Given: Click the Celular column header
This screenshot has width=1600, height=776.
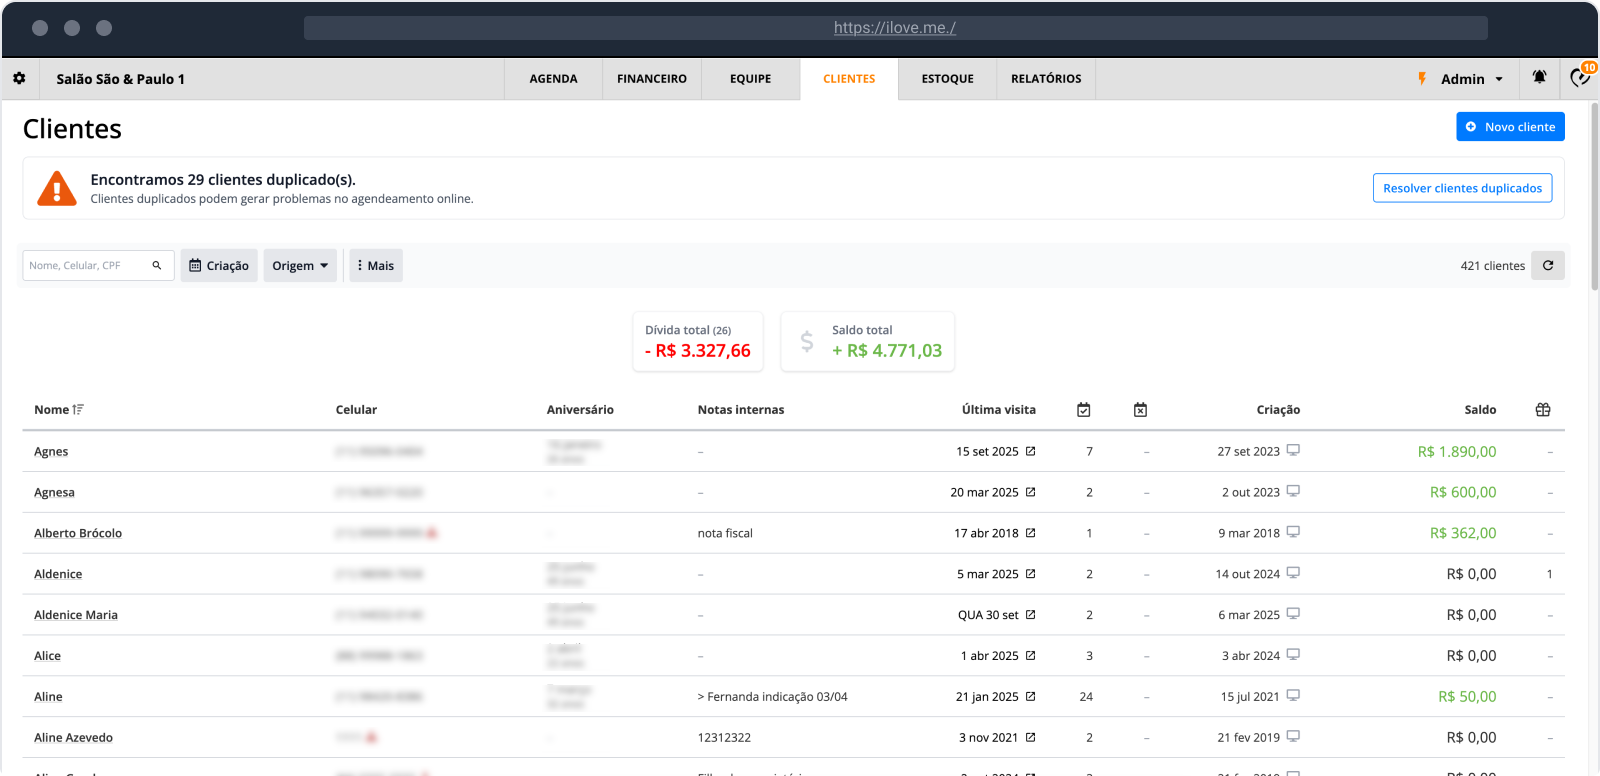Looking at the screenshot, I should [356, 410].
